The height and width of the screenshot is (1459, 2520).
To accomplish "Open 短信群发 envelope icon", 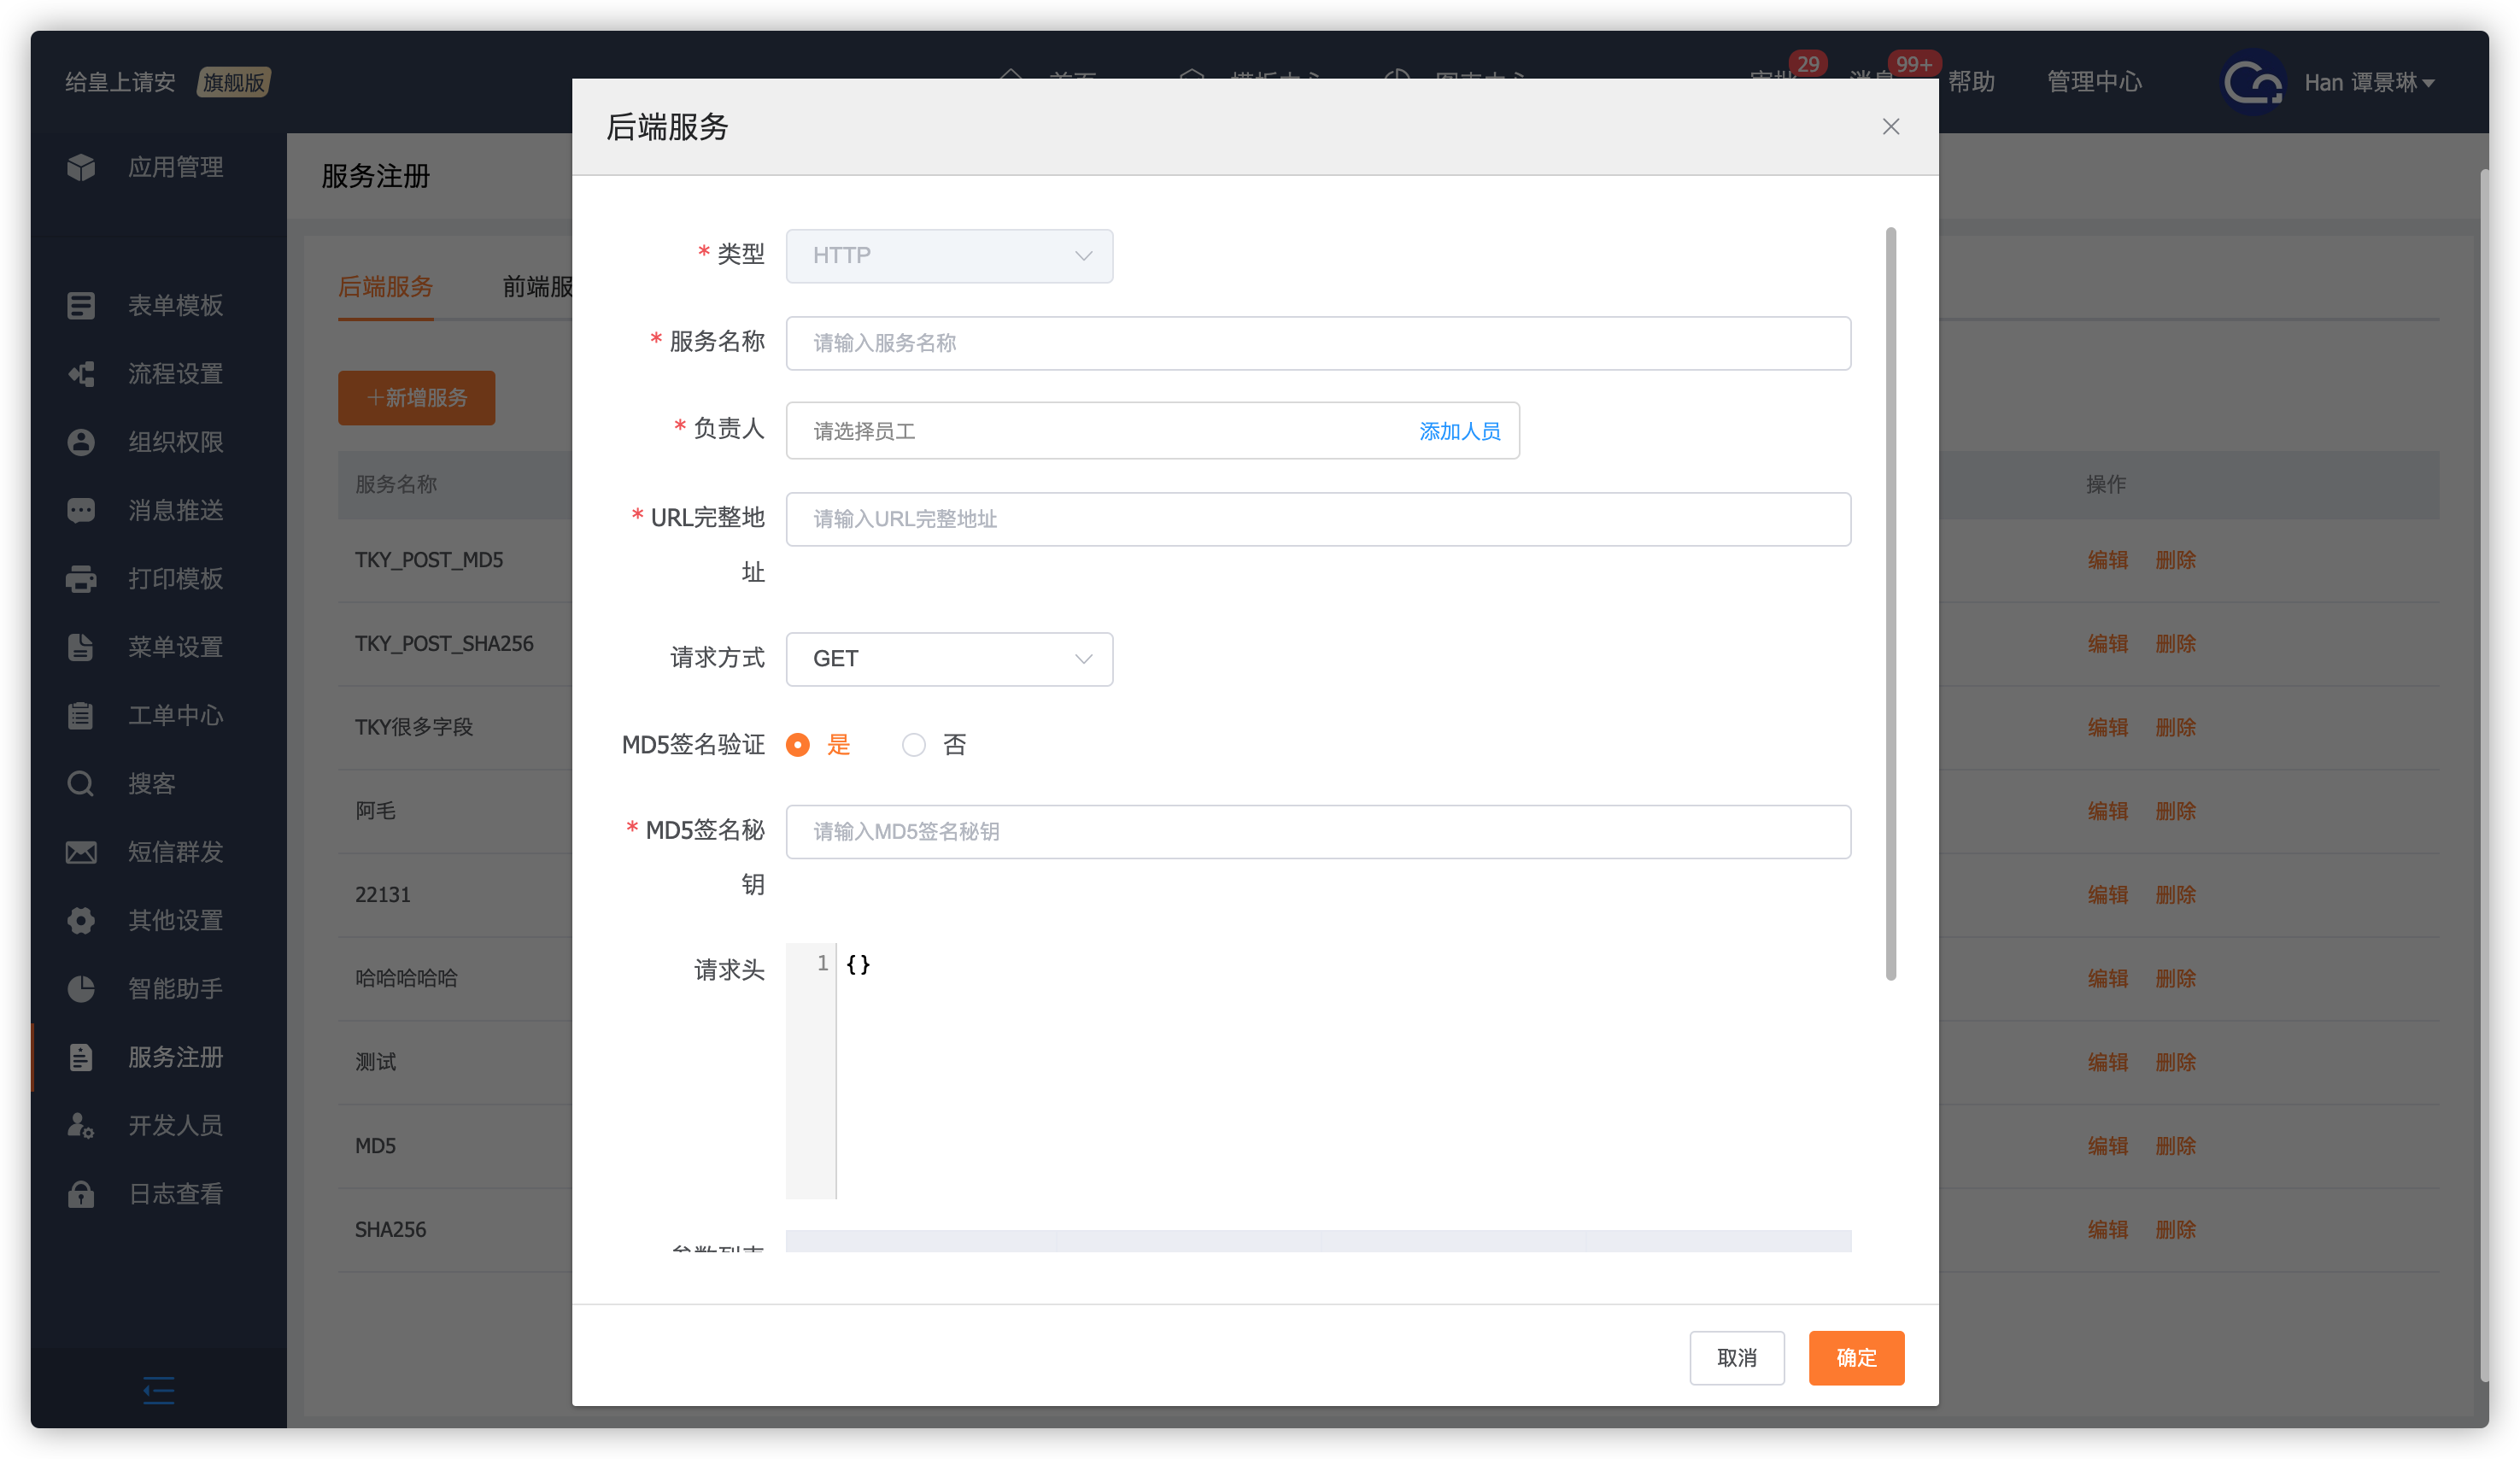I will [81, 852].
